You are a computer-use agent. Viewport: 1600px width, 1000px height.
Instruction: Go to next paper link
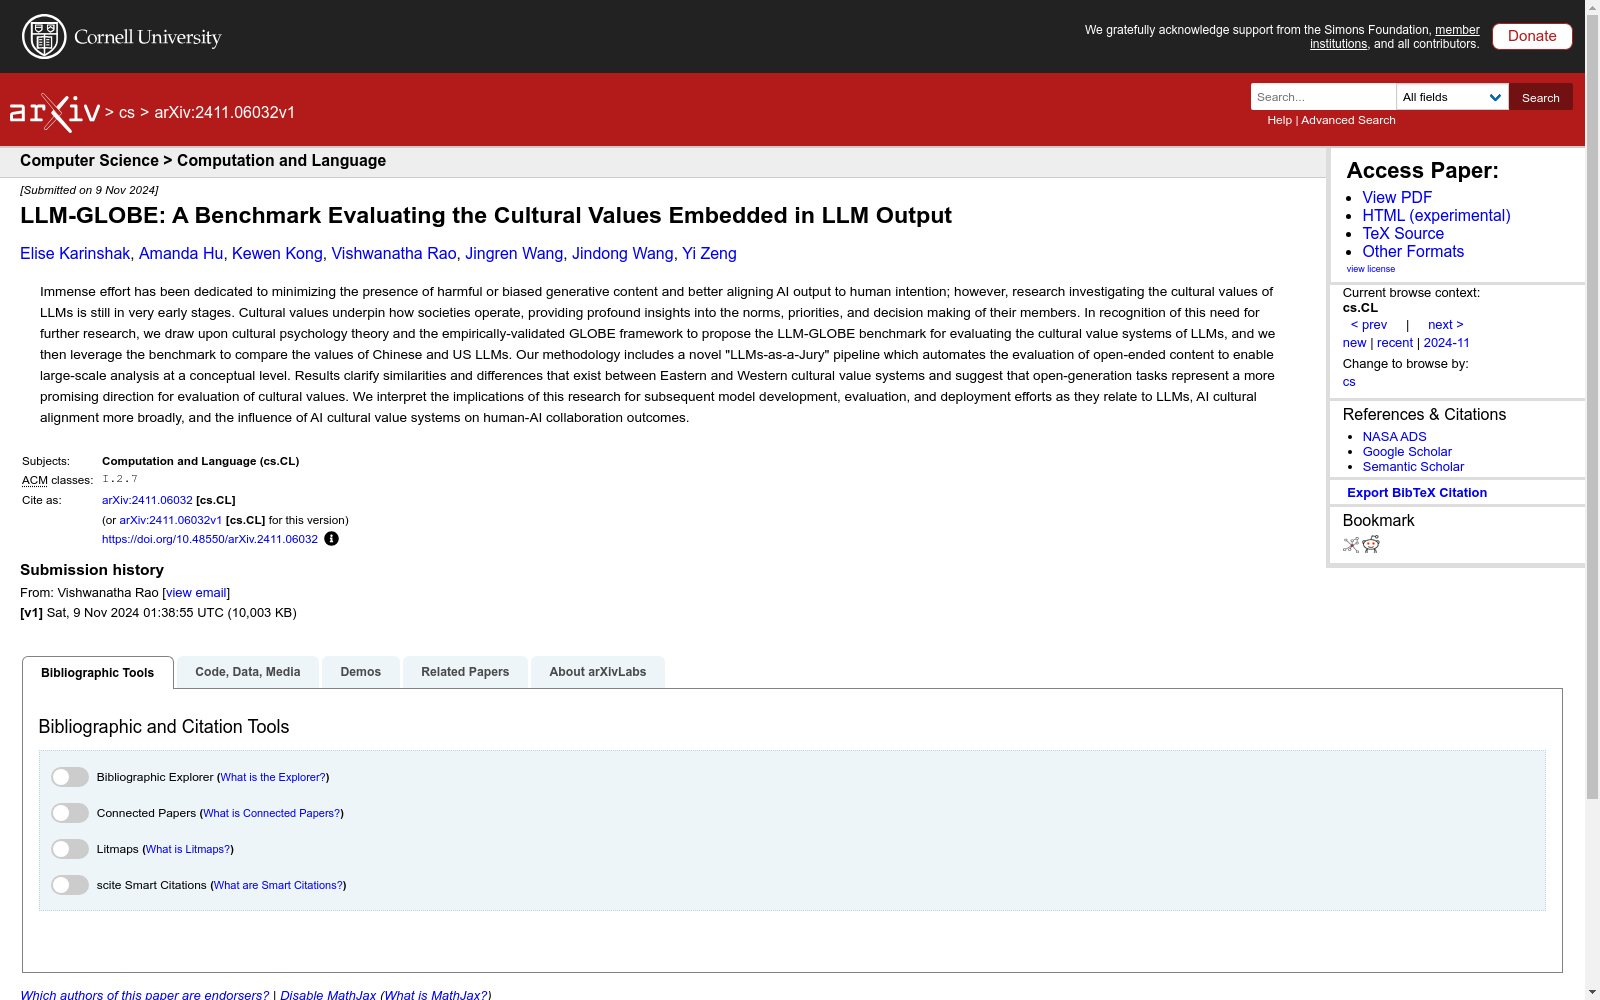click(1446, 325)
